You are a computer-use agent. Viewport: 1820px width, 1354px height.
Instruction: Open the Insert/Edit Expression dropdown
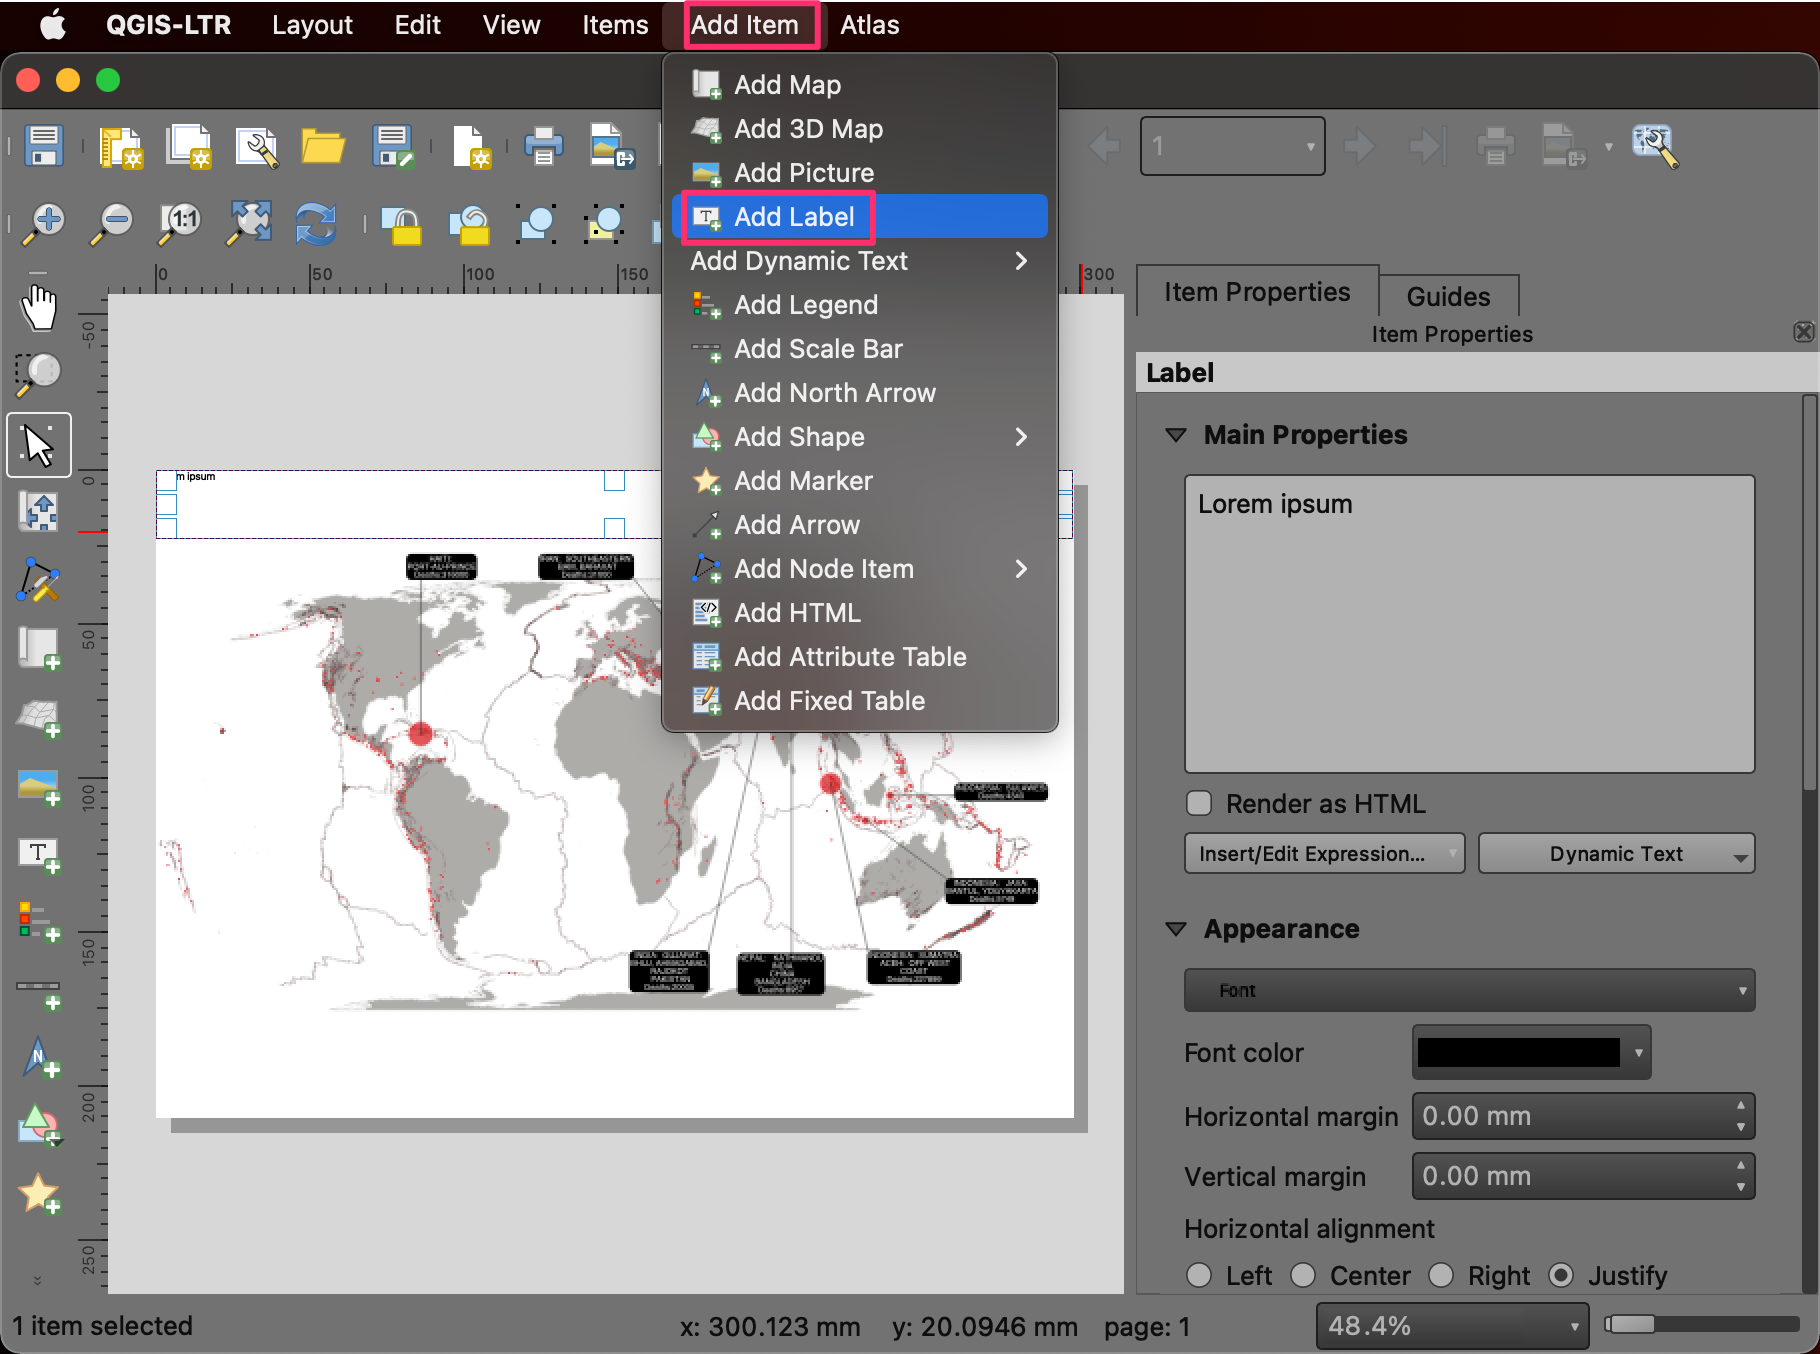pos(1324,853)
